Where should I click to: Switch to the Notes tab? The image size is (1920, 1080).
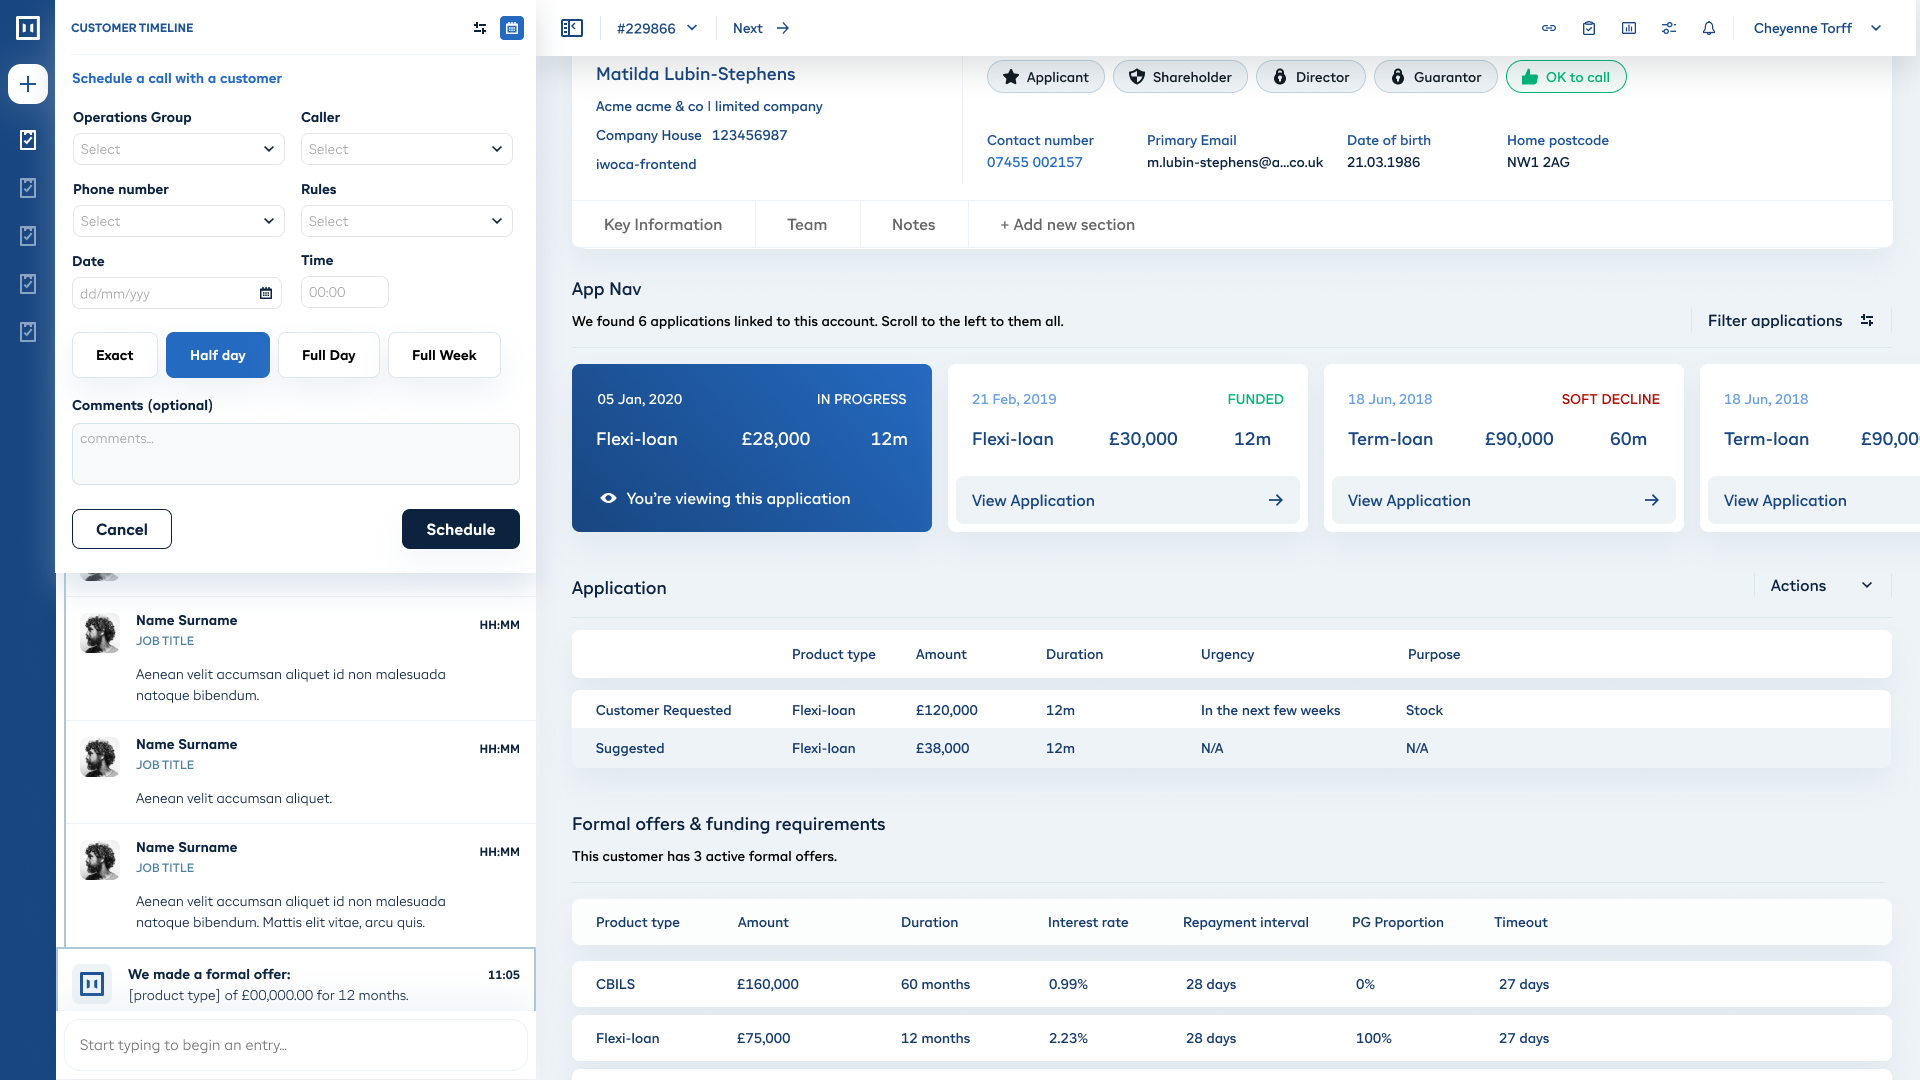914,225
